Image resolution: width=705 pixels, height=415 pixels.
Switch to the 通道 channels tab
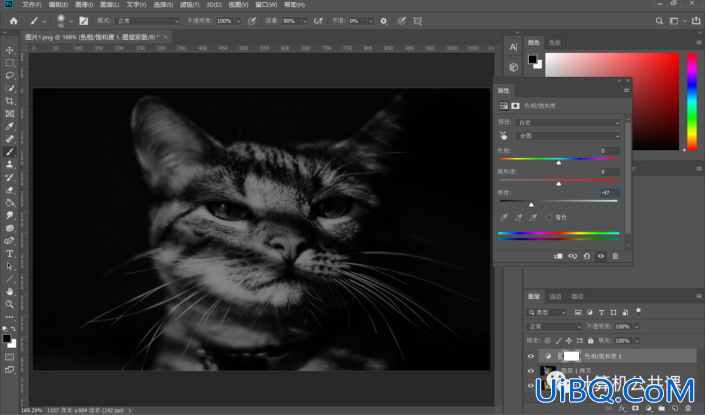[555, 296]
